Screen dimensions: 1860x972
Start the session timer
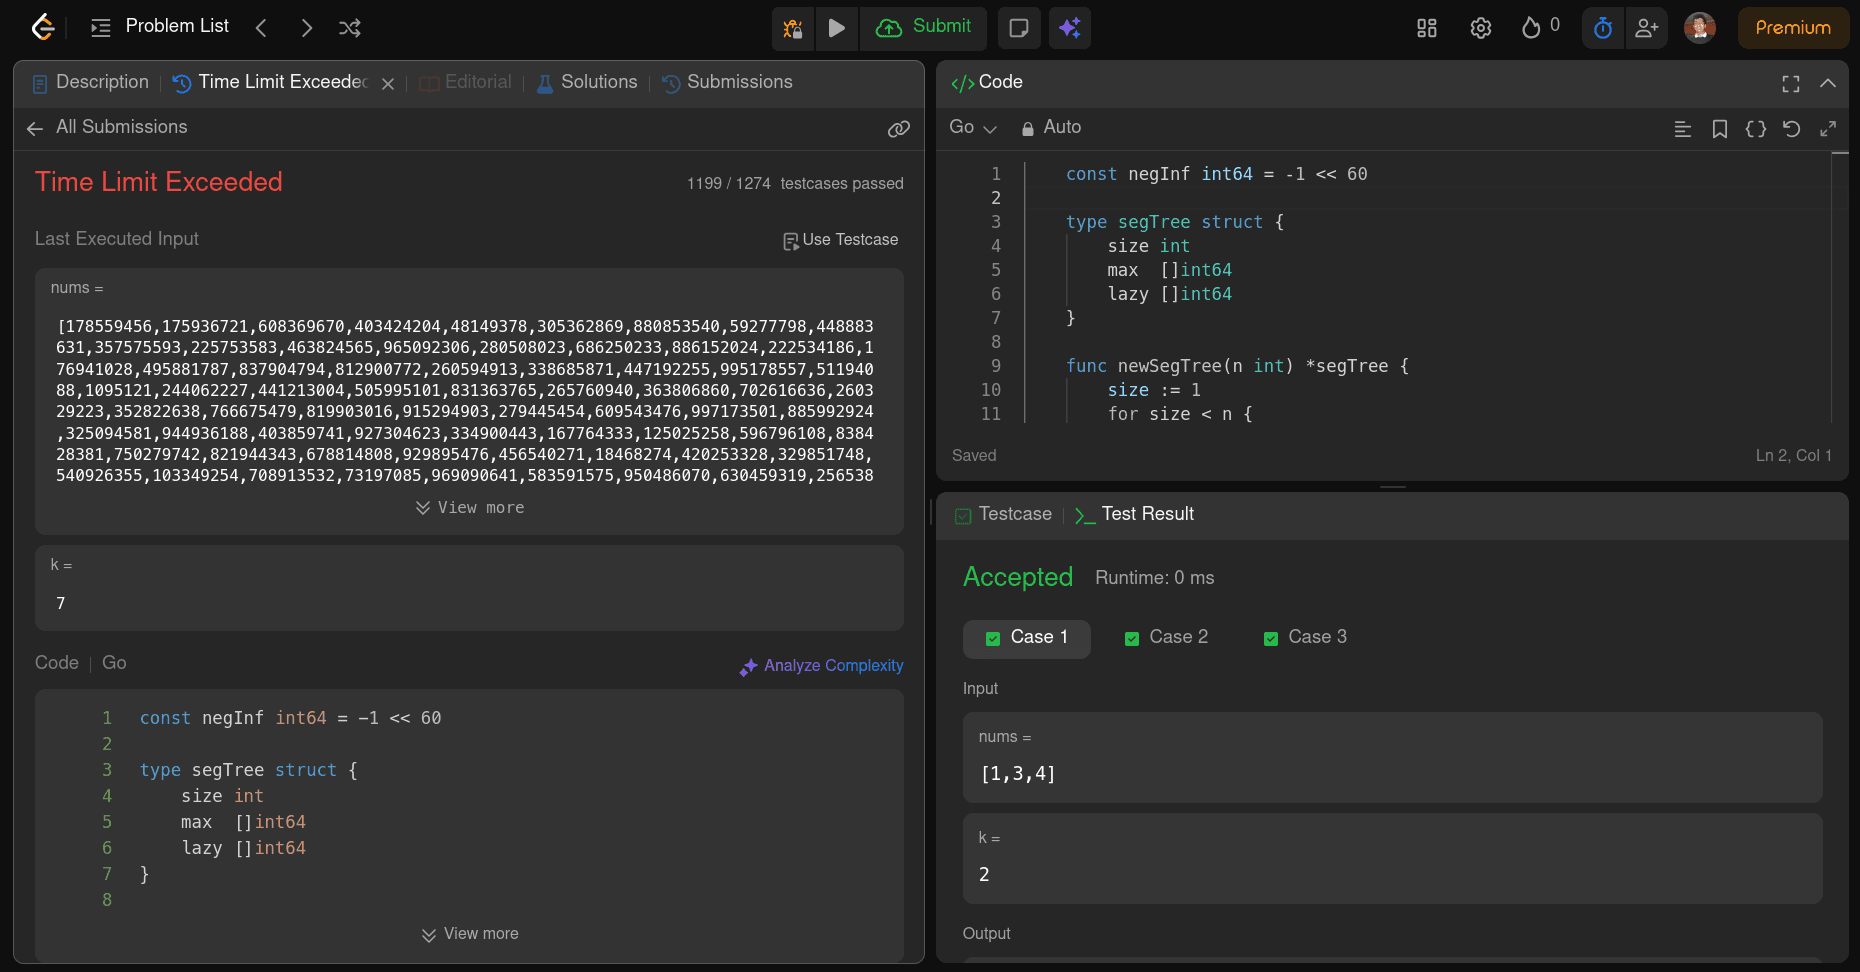pos(1602,27)
